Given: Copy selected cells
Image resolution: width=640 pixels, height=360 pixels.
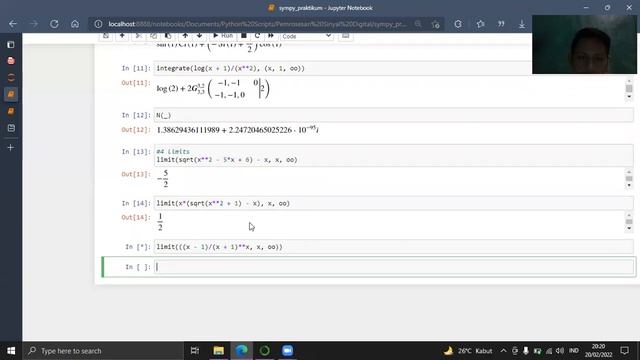Looking at the screenshot, I should coord(153,36).
